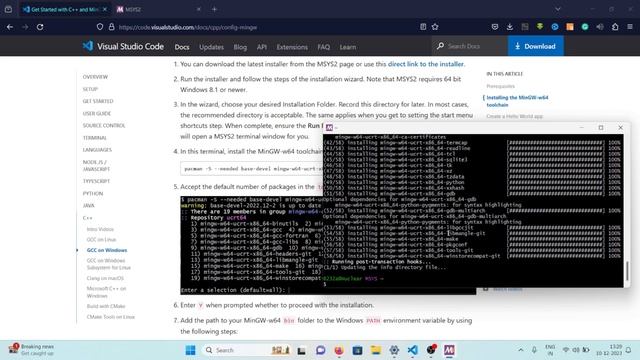Open Node.js / JavaScript sidebar section
The height and width of the screenshot is (360, 640).
(96, 165)
